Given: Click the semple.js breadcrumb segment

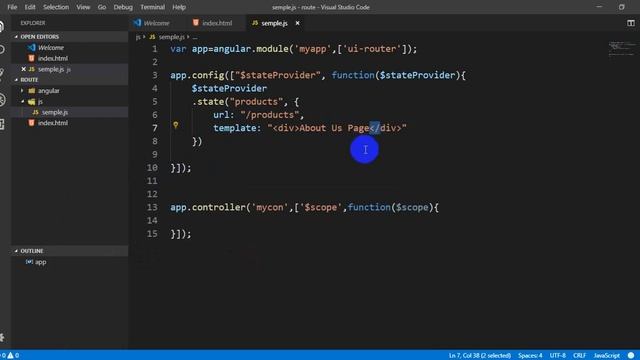Looking at the screenshot, I should [x=171, y=37].
